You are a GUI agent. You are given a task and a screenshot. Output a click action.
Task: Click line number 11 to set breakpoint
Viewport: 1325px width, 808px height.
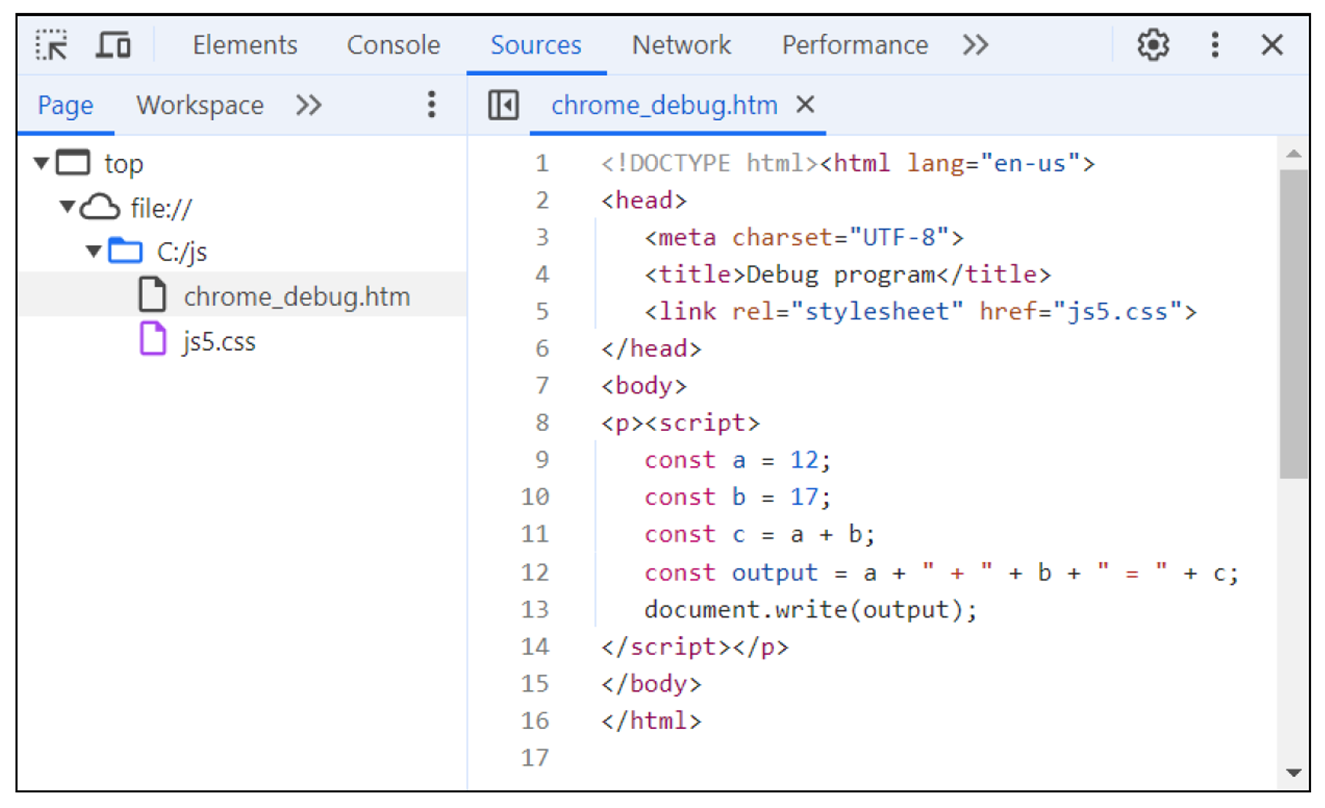[x=536, y=534]
